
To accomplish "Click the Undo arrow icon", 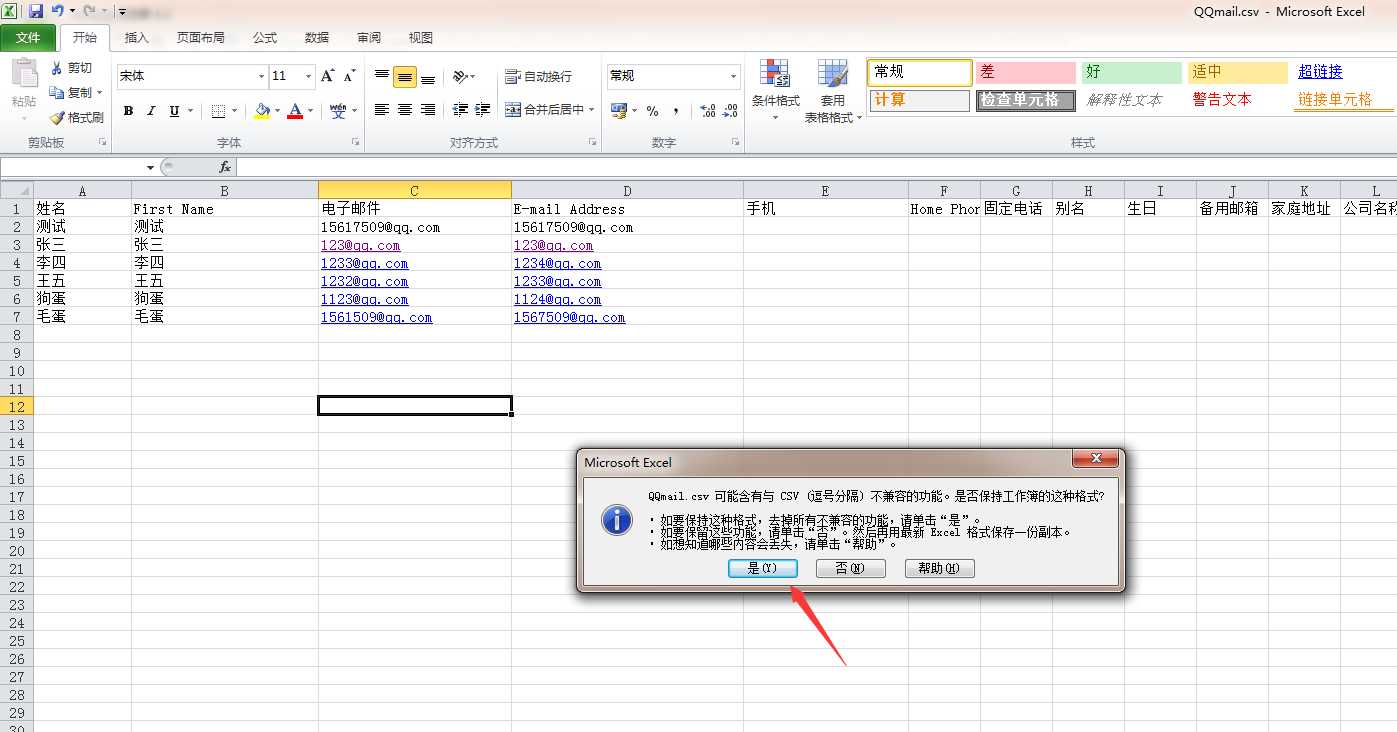I will point(58,11).
